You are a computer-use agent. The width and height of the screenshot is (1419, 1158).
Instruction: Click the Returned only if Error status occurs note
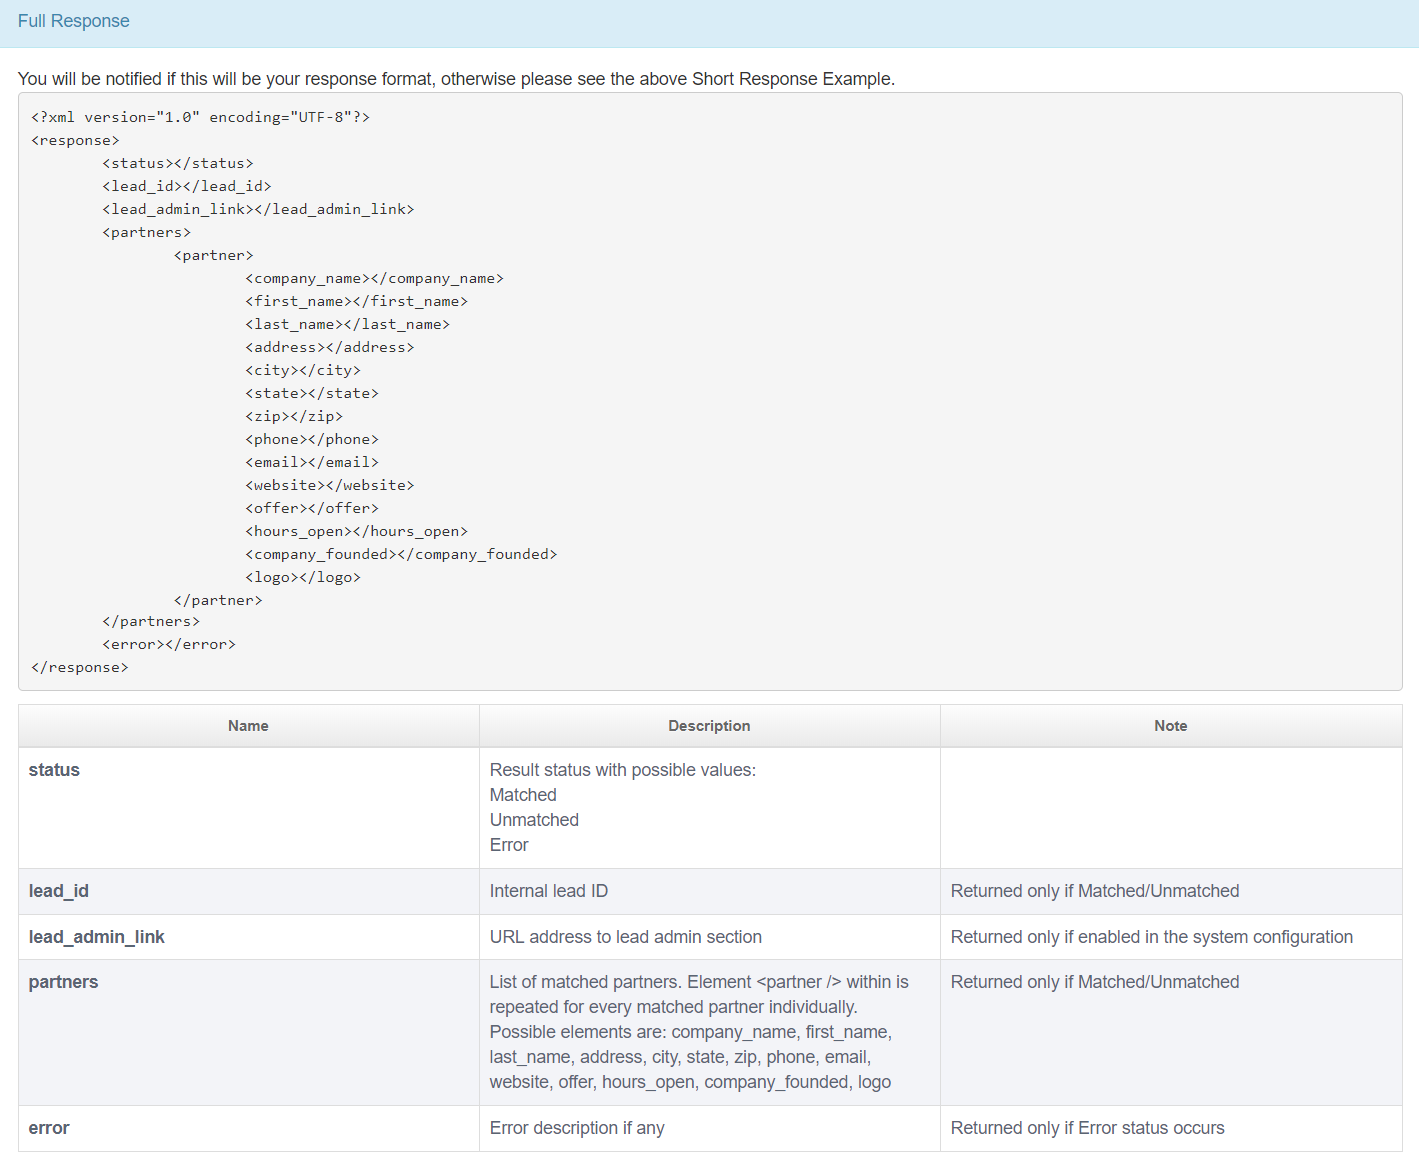(x=1087, y=1128)
